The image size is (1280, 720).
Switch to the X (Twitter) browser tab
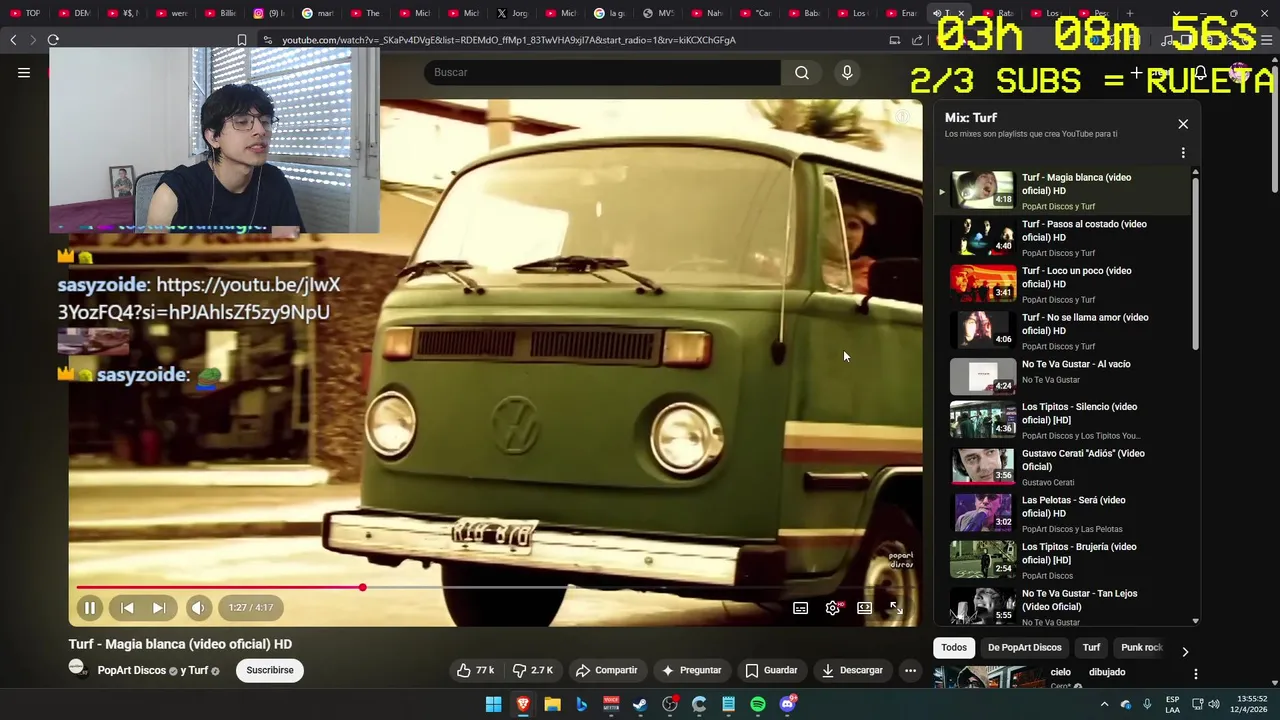(513, 13)
